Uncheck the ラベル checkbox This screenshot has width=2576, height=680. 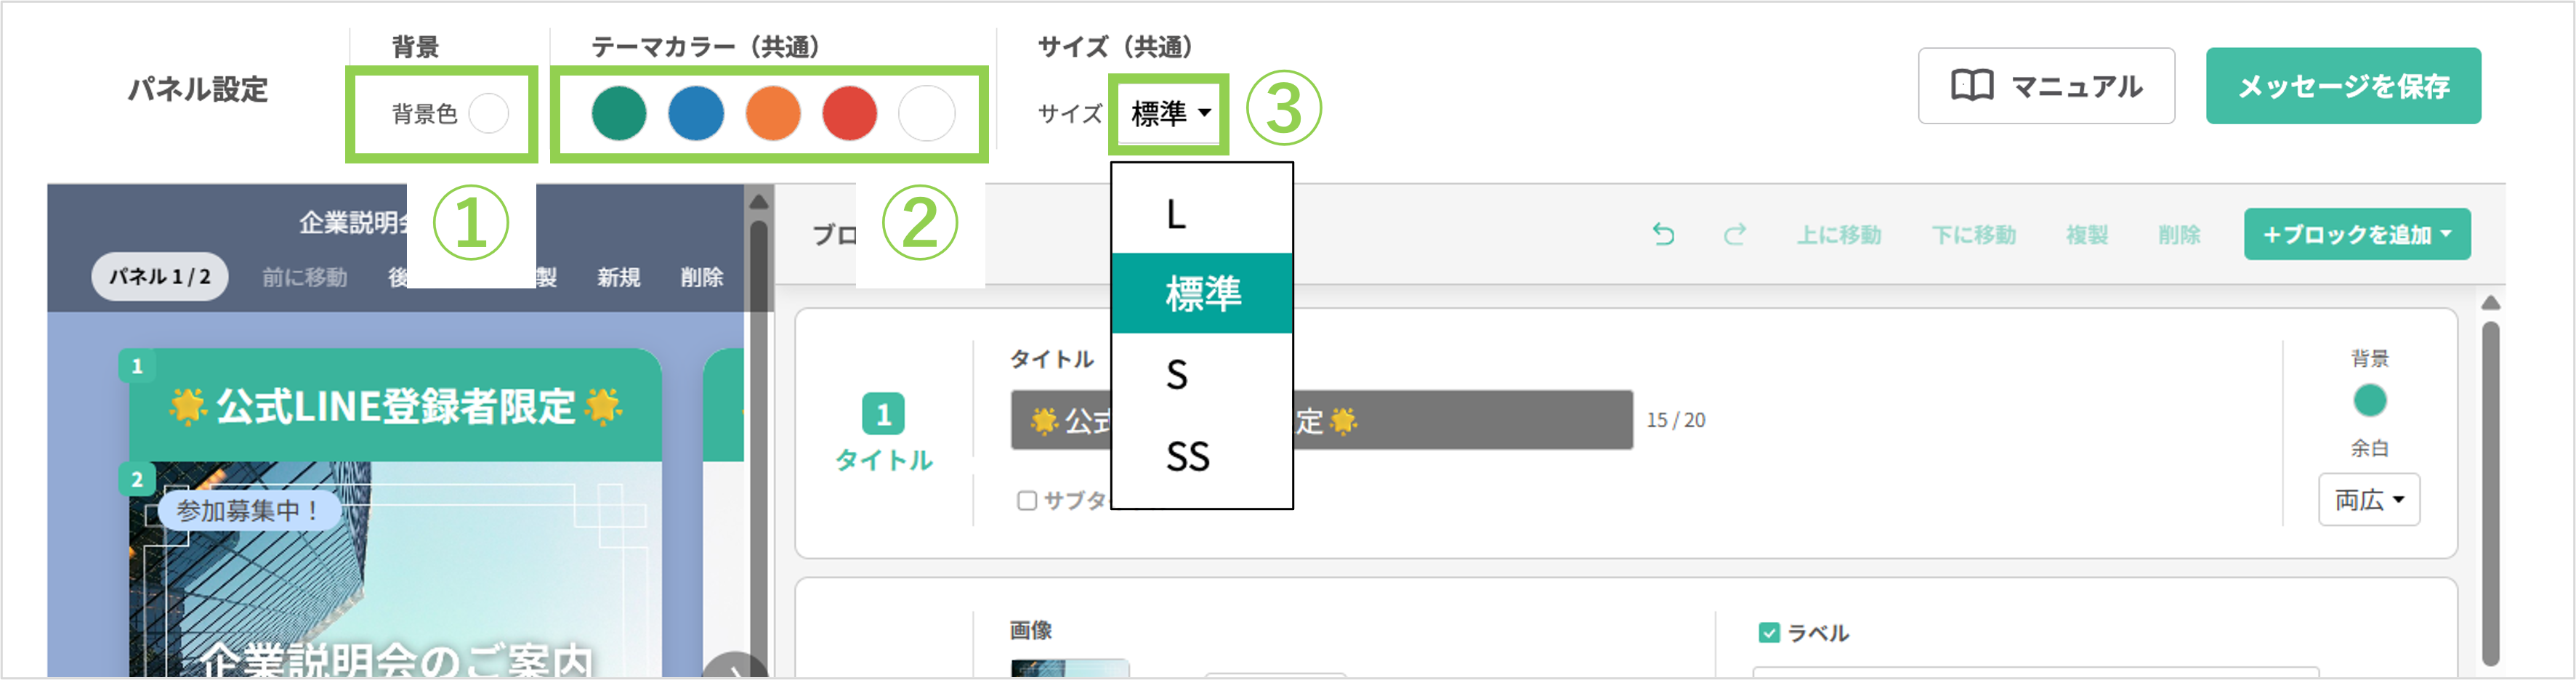coord(1768,633)
